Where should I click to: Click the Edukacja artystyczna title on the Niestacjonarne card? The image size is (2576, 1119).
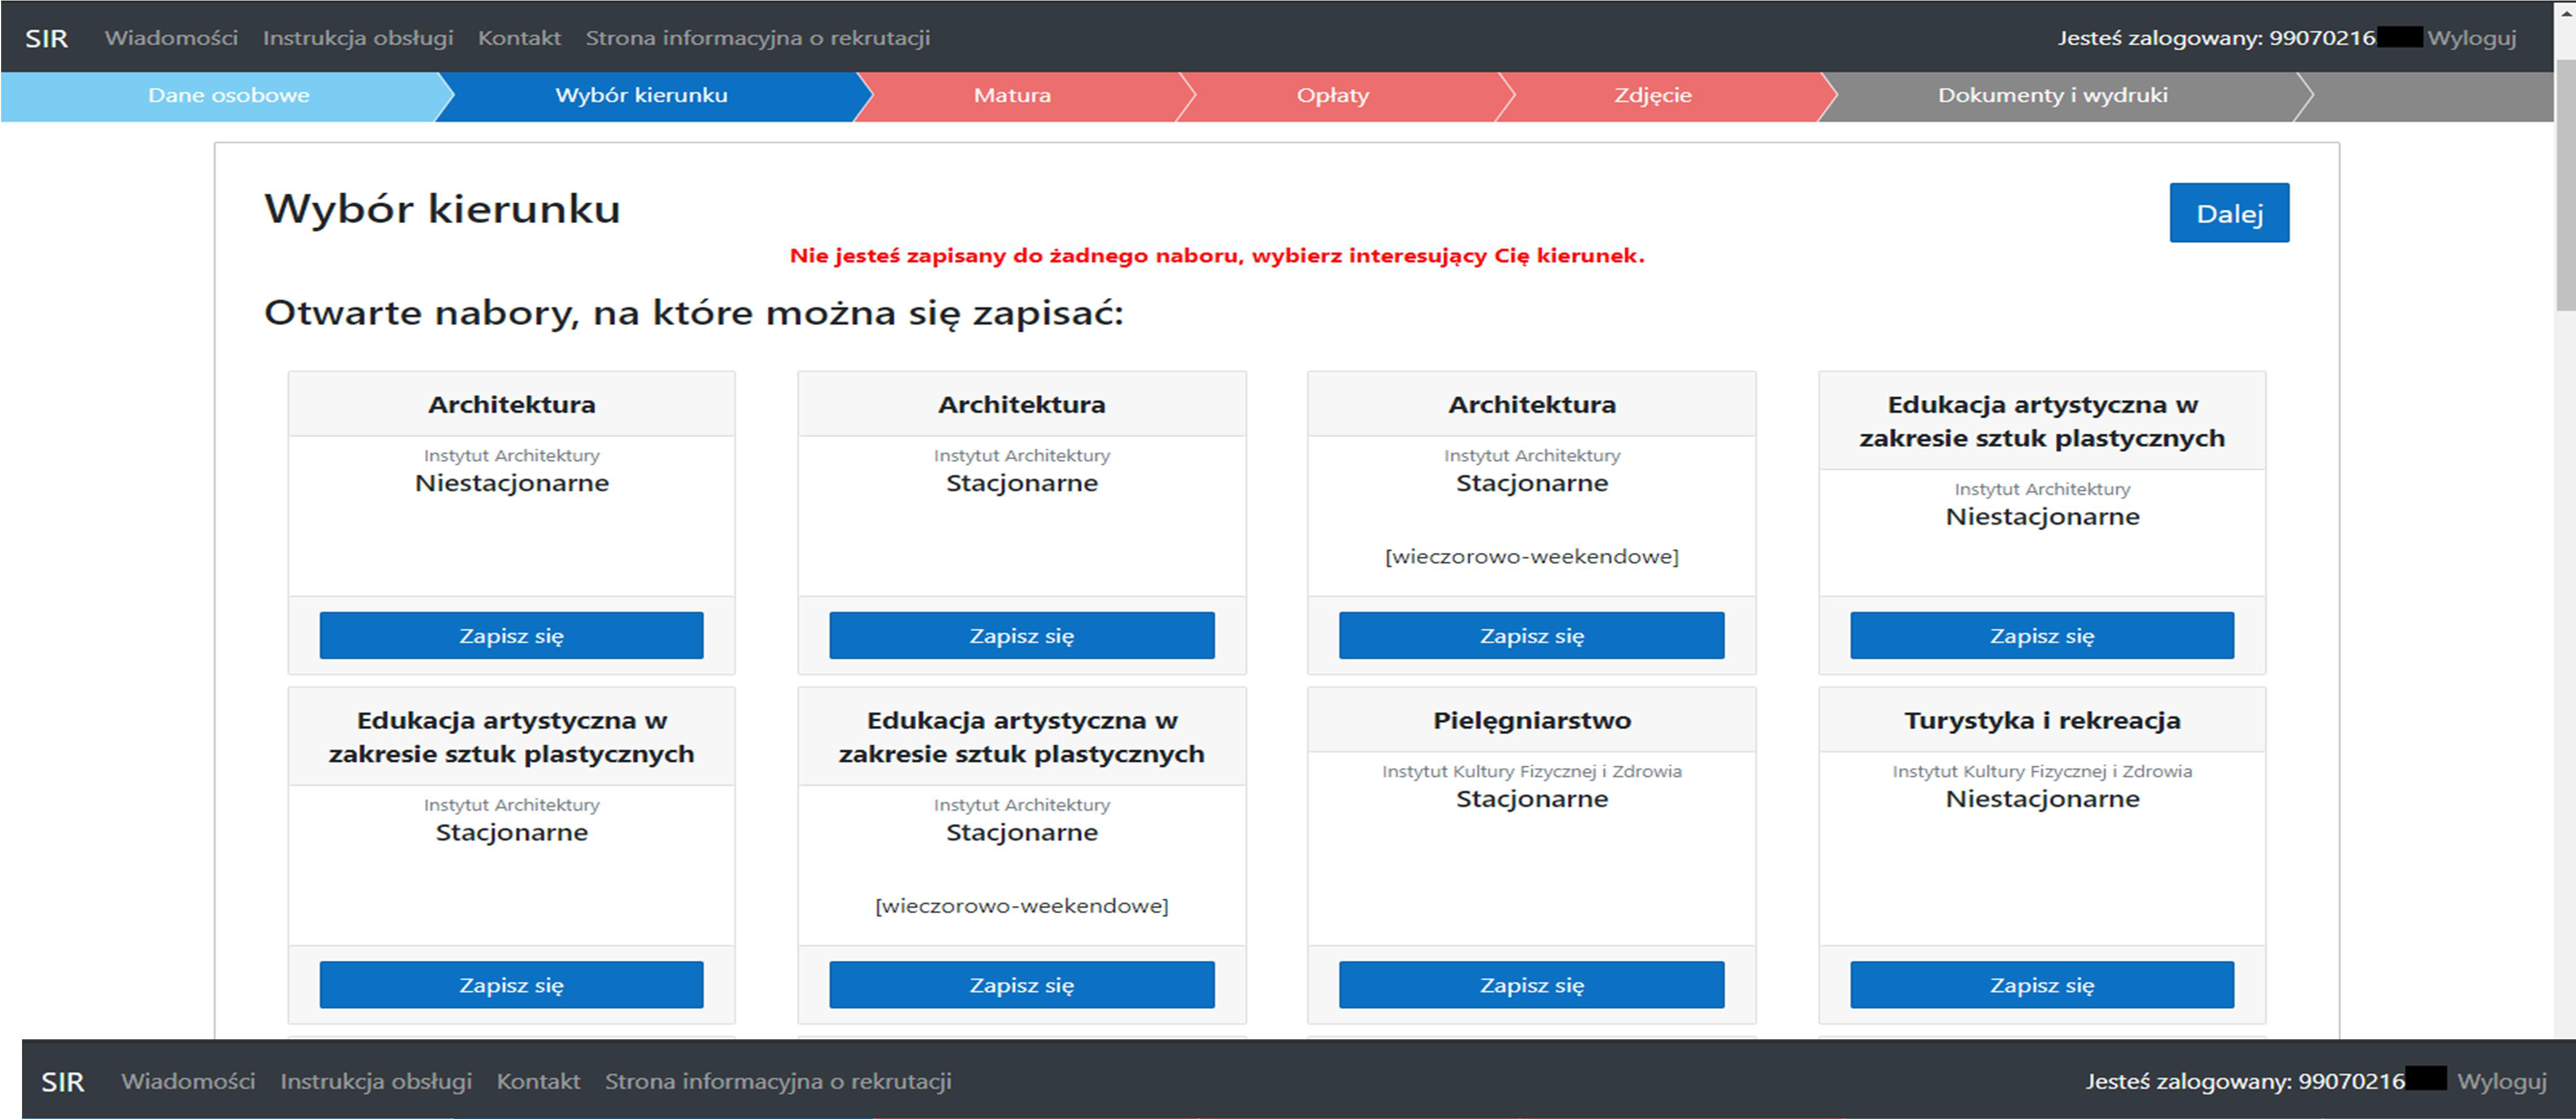(2041, 422)
